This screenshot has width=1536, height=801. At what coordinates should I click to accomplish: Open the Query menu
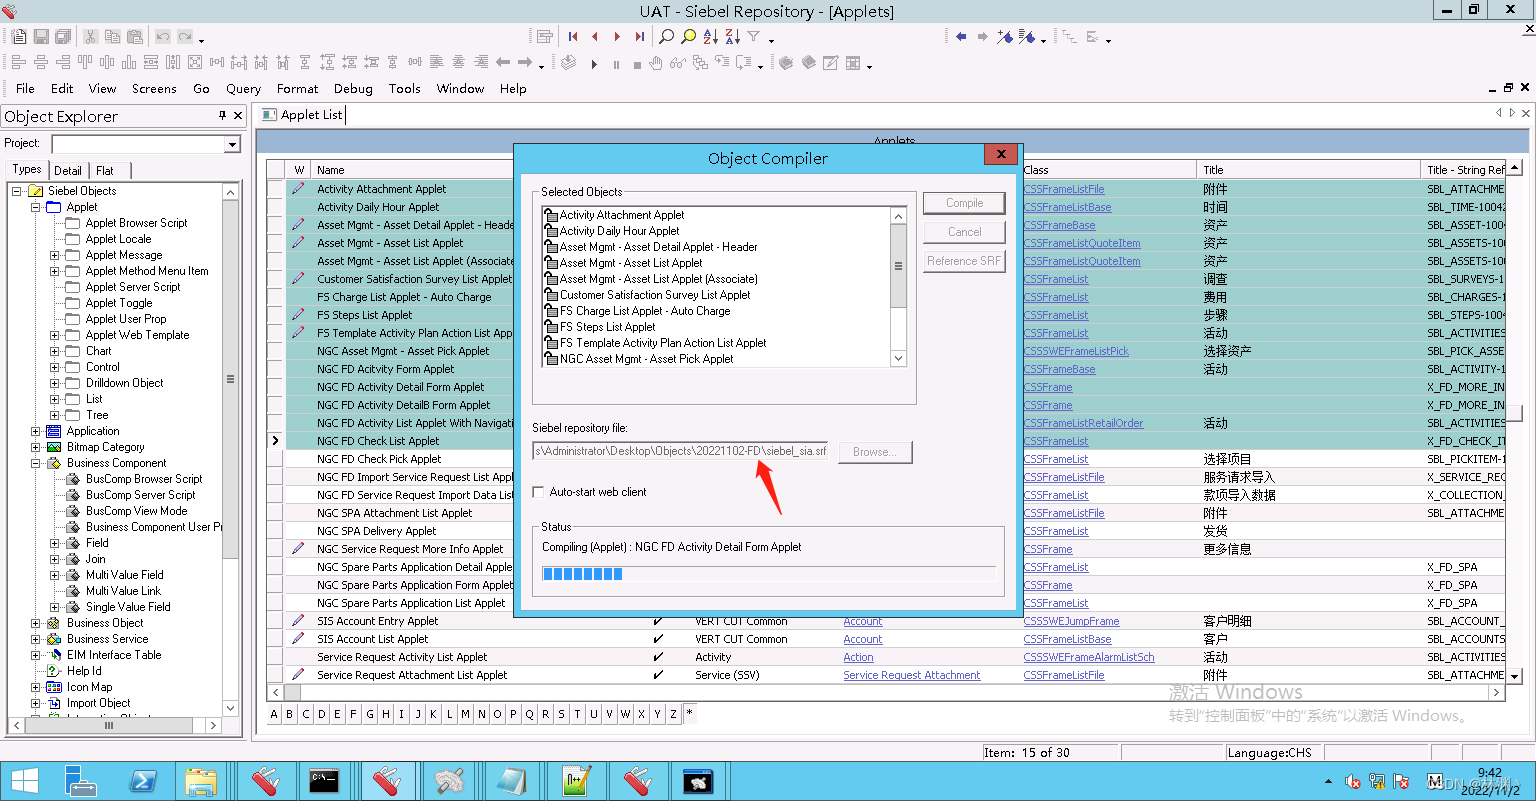pos(243,89)
